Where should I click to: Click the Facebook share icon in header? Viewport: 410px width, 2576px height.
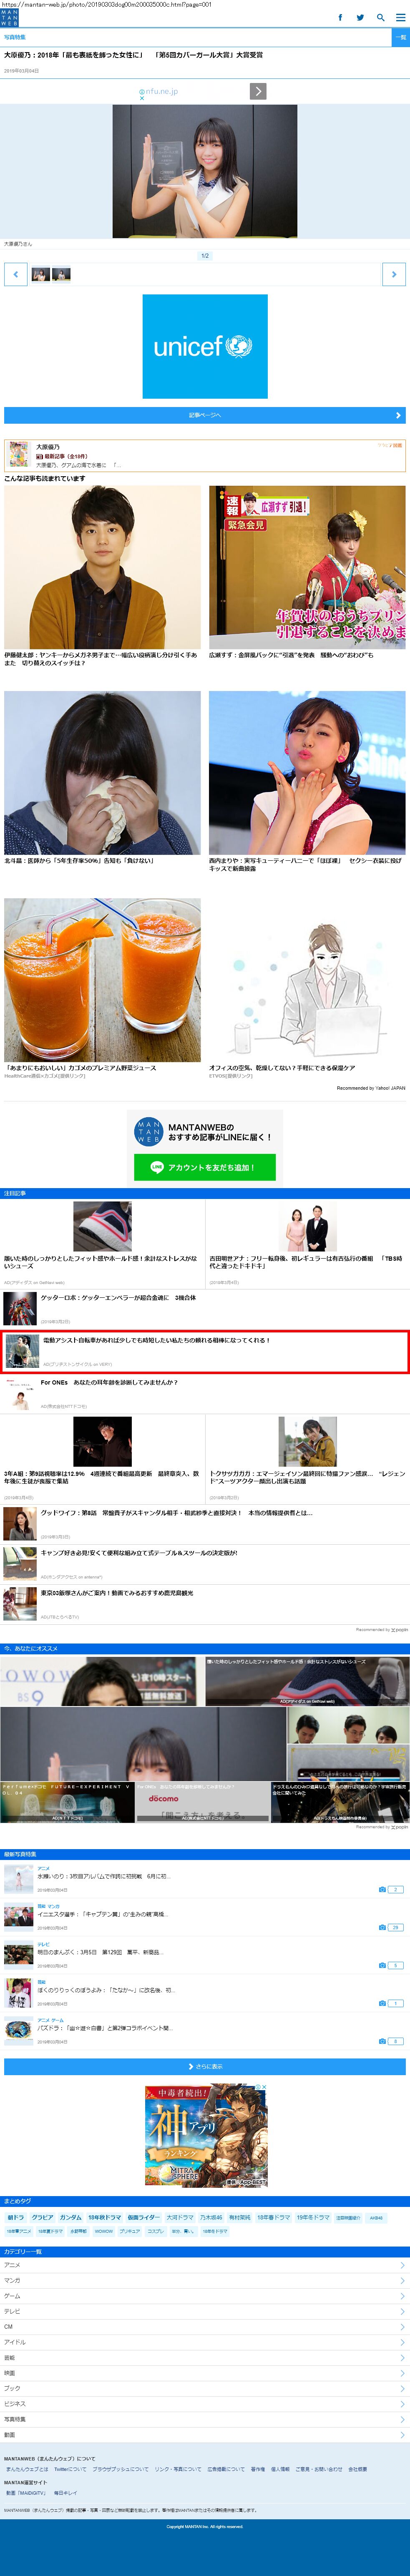pyautogui.click(x=340, y=17)
